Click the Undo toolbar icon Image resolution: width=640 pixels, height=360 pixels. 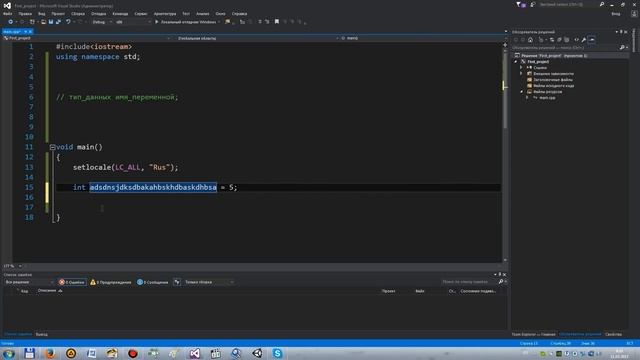coord(68,22)
